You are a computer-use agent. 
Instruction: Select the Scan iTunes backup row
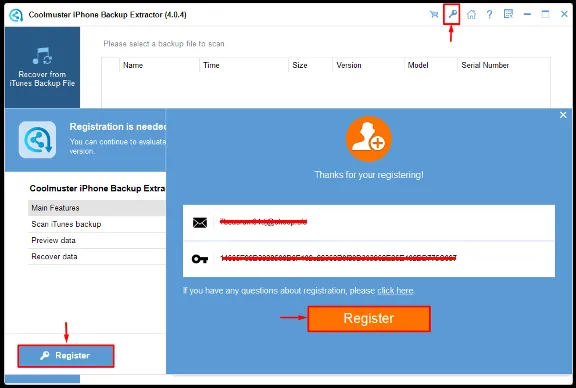(x=97, y=224)
